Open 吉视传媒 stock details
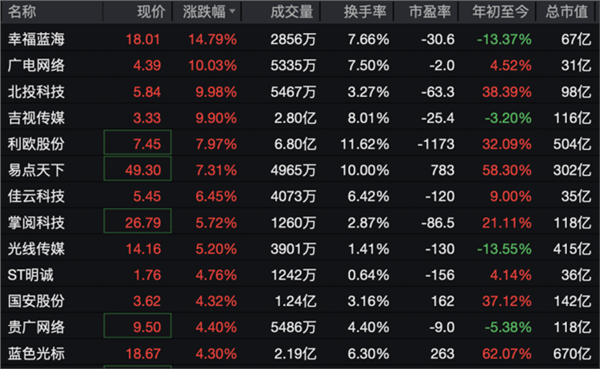Viewport: 600px width, 369px height. pos(36,118)
